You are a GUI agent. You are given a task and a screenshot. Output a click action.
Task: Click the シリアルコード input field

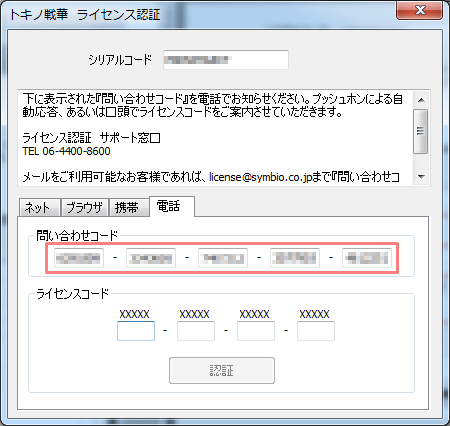(x=226, y=60)
